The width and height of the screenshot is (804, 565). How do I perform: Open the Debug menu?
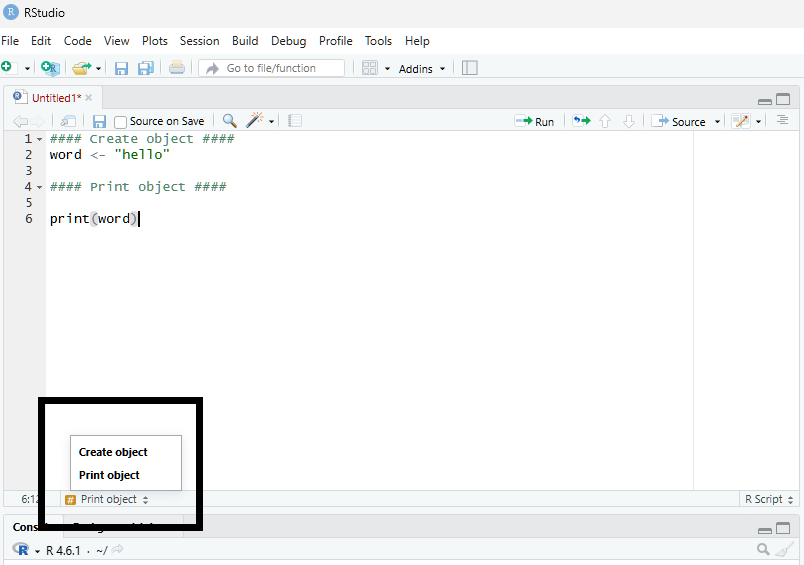pos(289,41)
